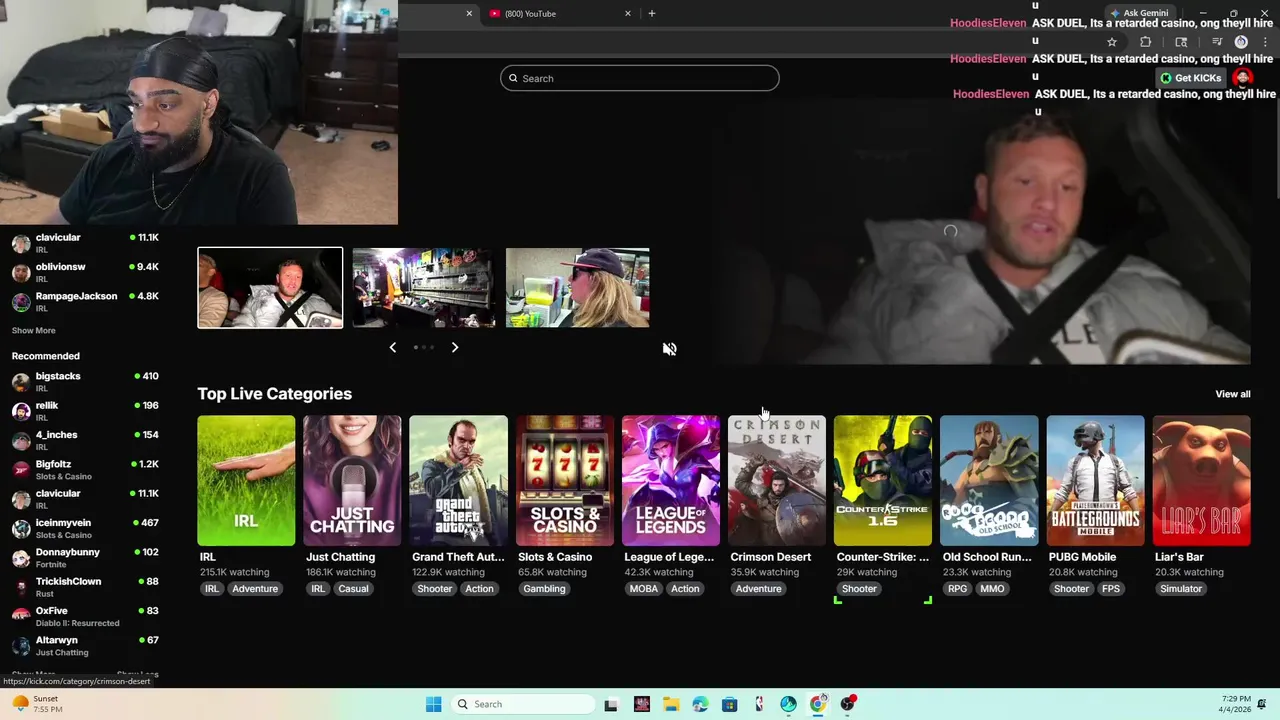Open the Chrome search-tabs icon
The image size is (1280, 720).
coord(1181,42)
